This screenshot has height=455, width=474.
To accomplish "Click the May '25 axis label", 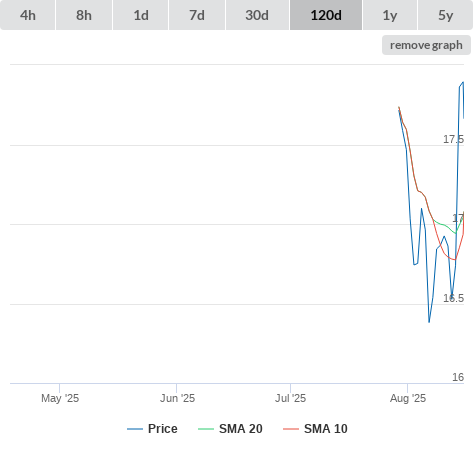I will [x=60, y=398].
